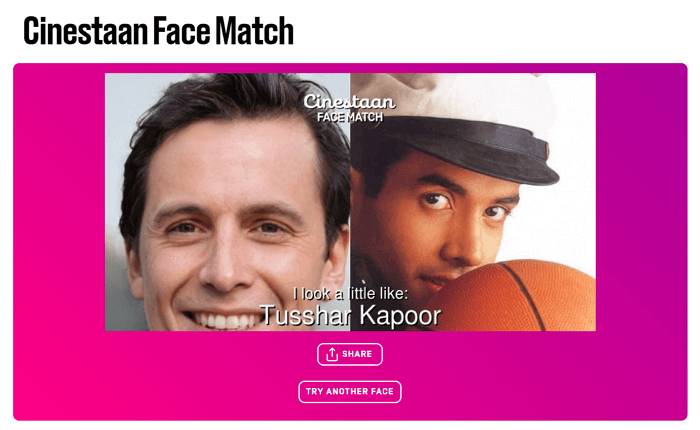Click the SHARE button
700x430 pixels.
(350, 354)
